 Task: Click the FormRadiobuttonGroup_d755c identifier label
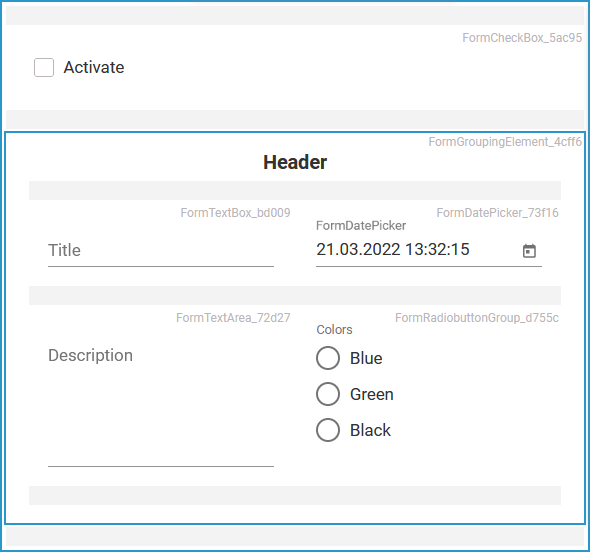pyautogui.click(x=477, y=318)
